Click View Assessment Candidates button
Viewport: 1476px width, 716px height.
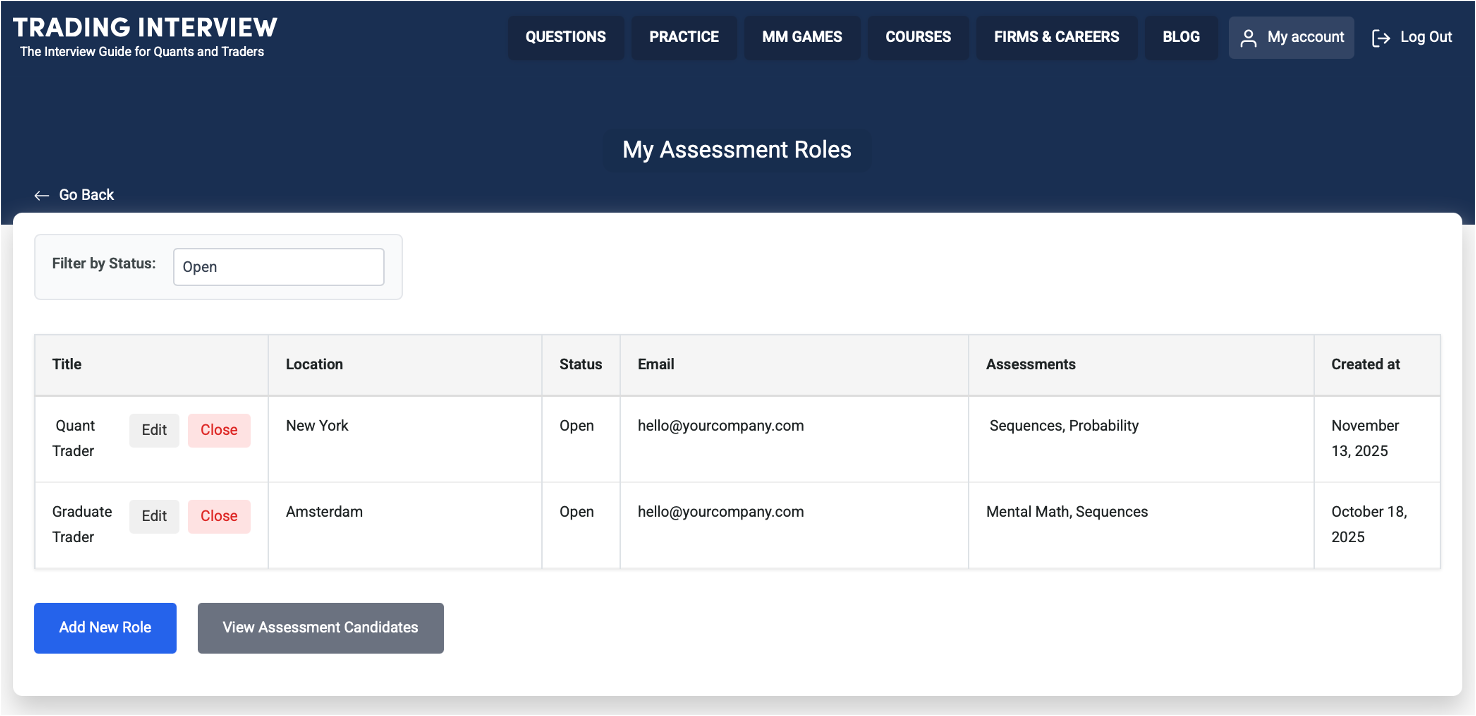click(320, 628)
